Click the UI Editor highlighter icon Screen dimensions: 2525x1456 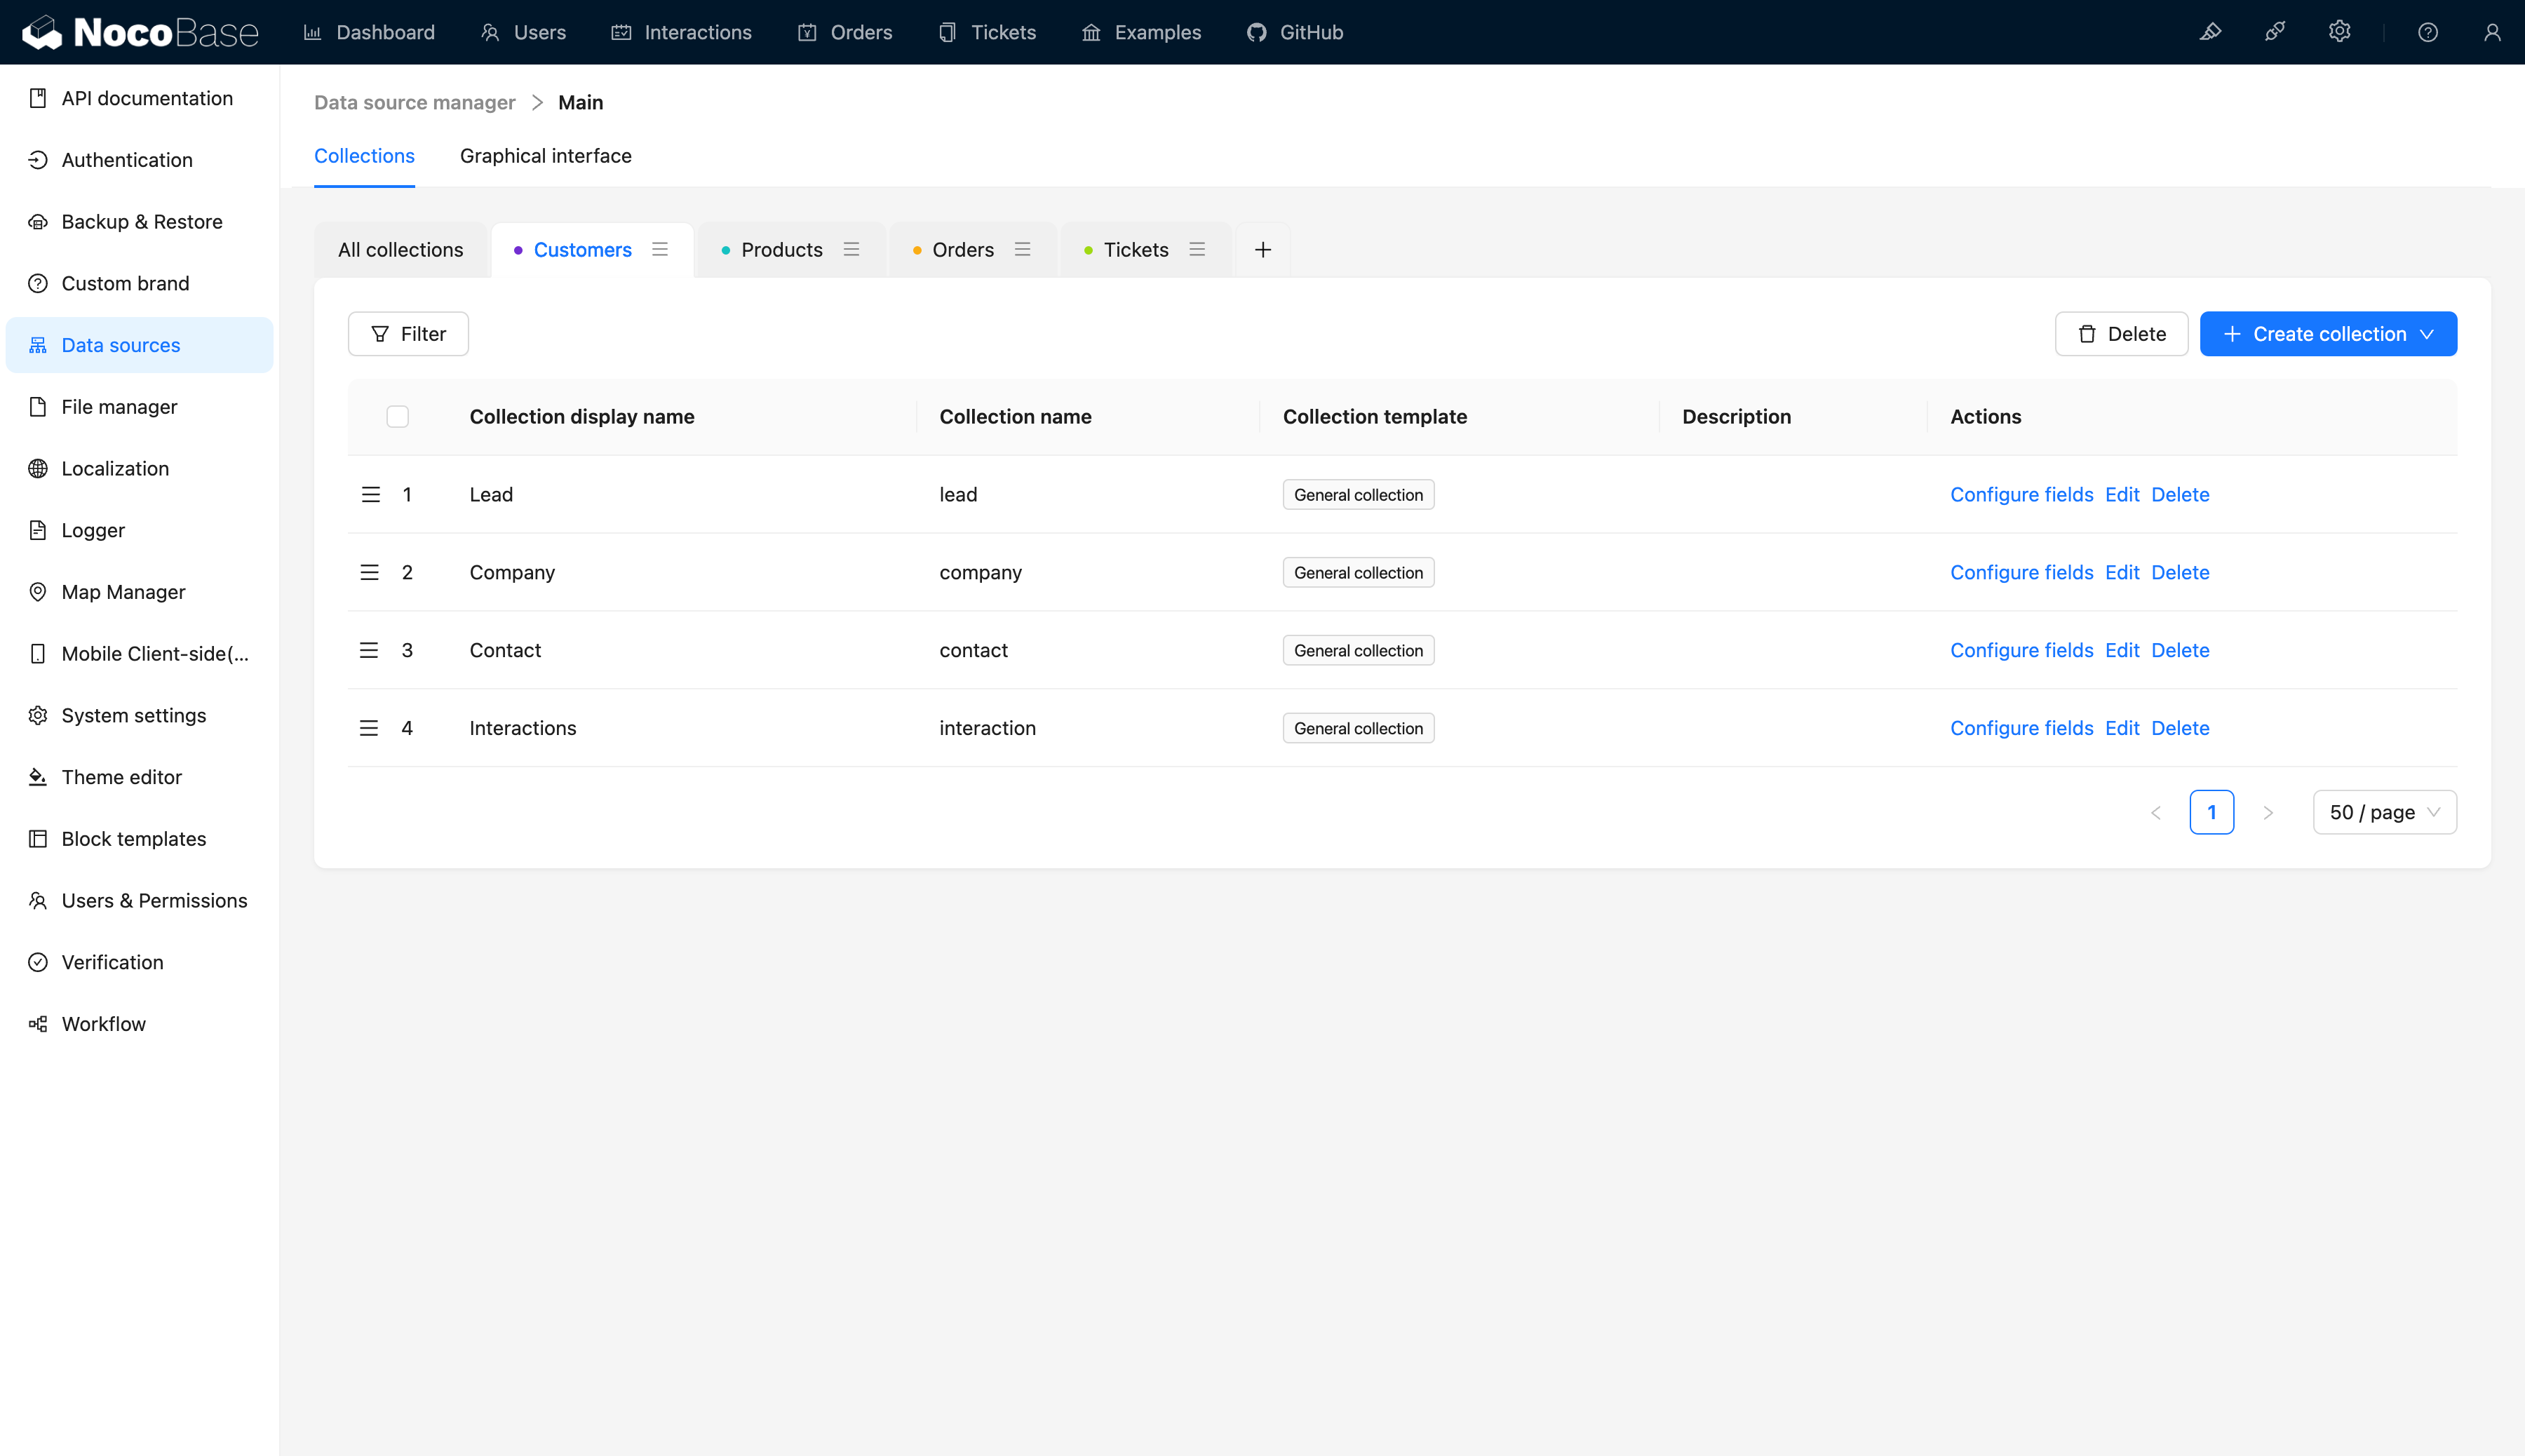pyautogui.click(x=2210, y=32)
